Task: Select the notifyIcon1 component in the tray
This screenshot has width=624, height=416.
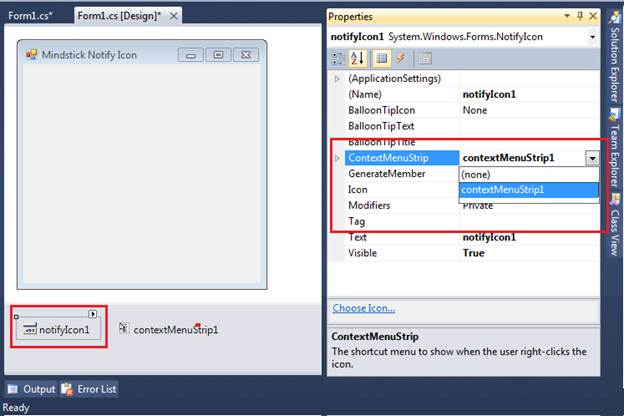Action: [x=59, y=329]
